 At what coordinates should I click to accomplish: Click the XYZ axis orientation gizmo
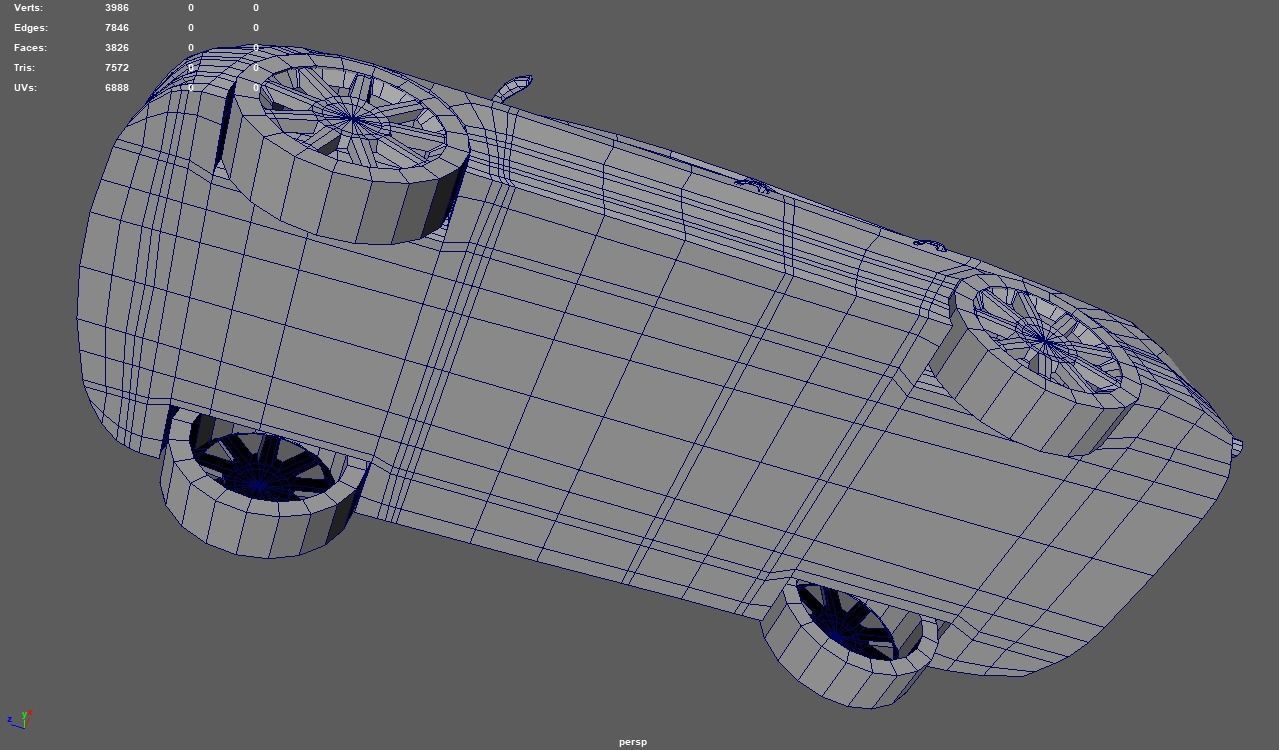[20, 719]
